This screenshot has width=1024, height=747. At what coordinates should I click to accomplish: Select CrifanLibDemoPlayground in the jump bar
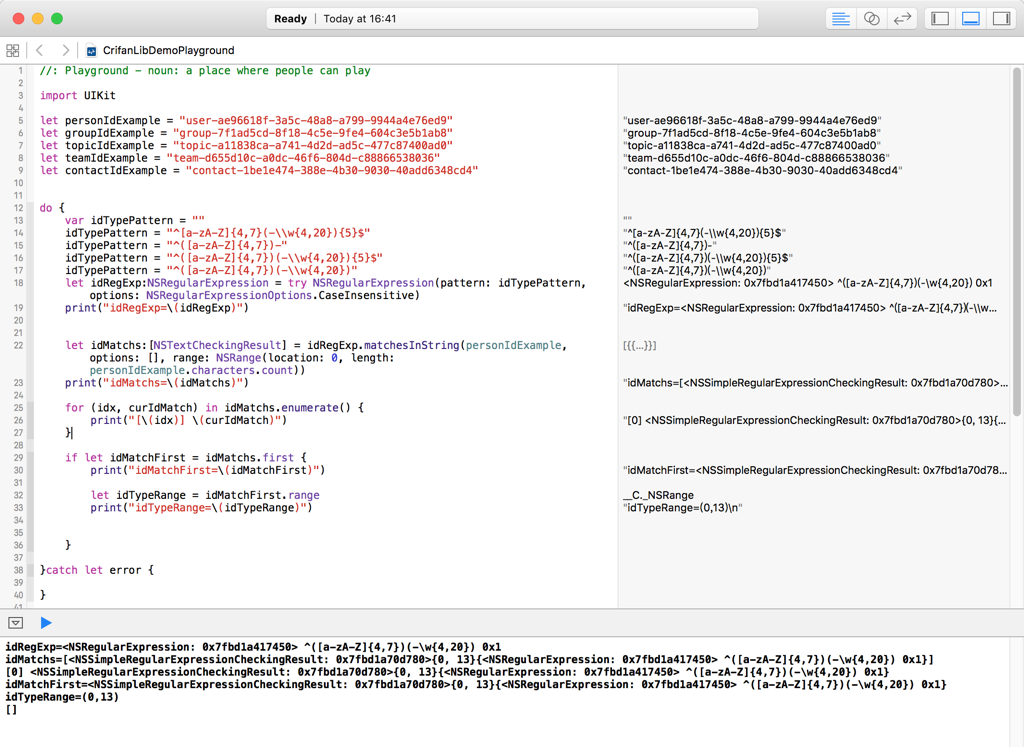[x=168, y=50]
